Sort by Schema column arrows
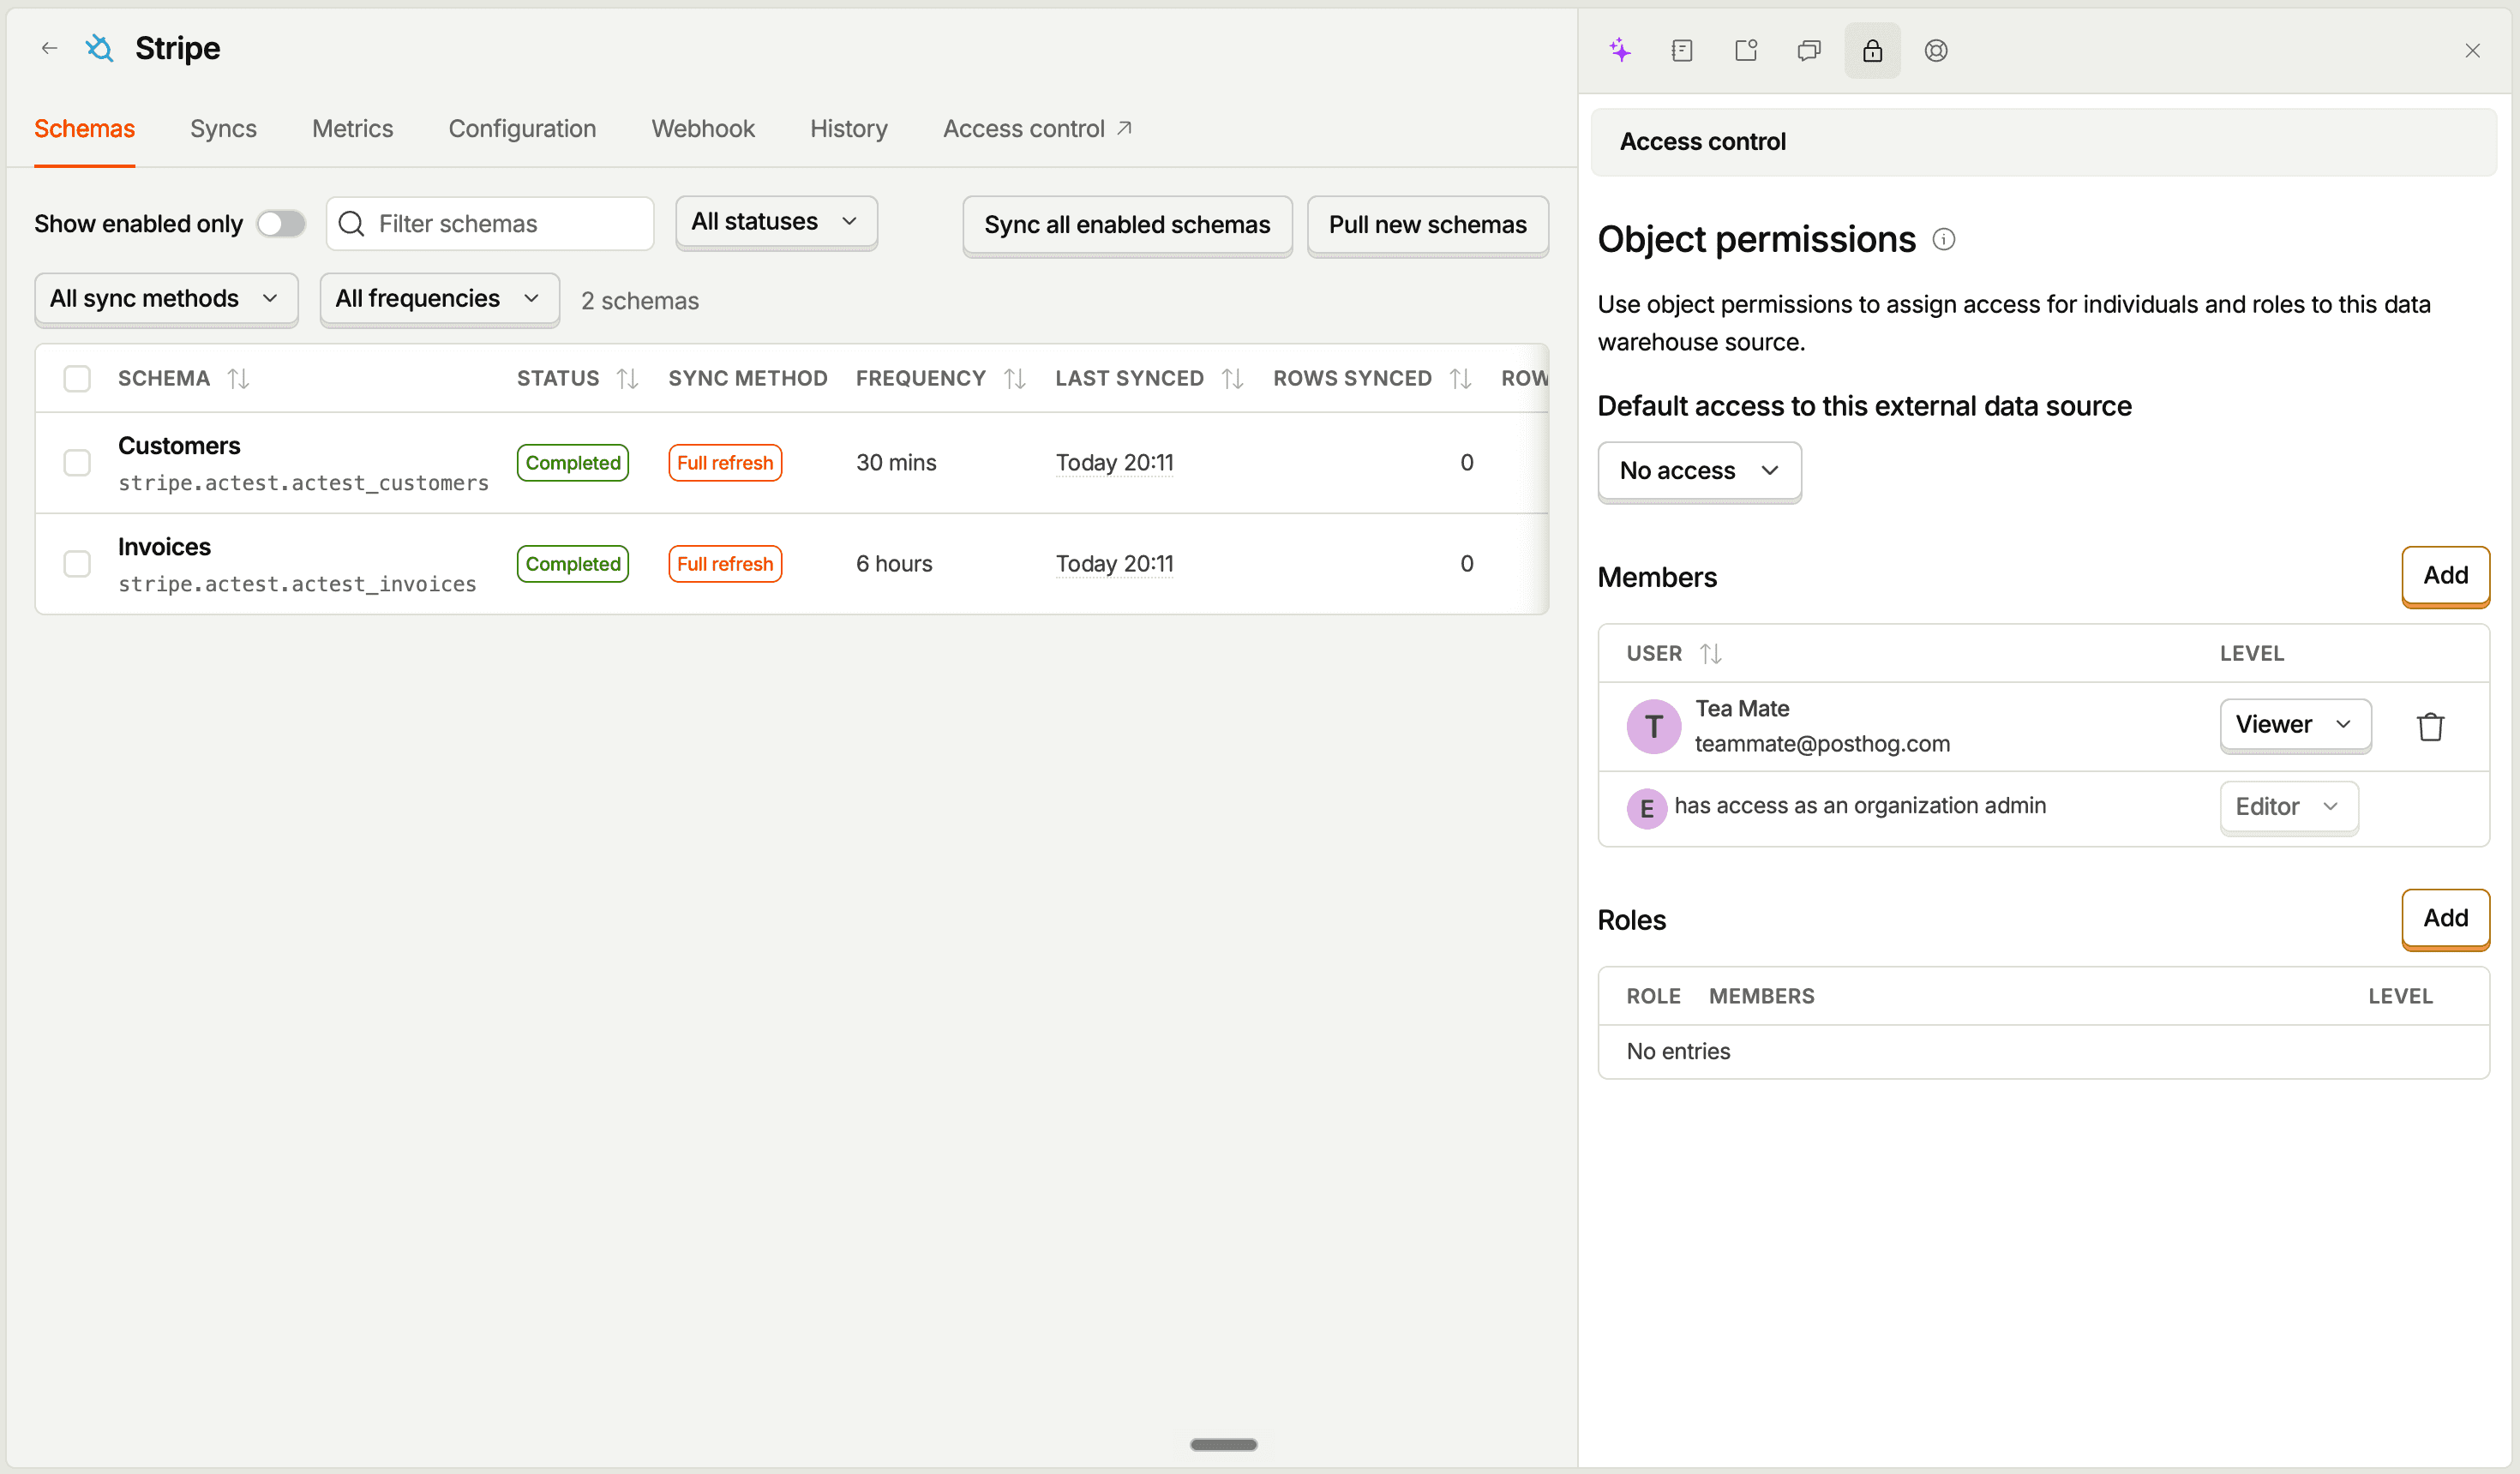Image resolution: width=2520 pixels, height=1474 pixels. coord(238,378)
